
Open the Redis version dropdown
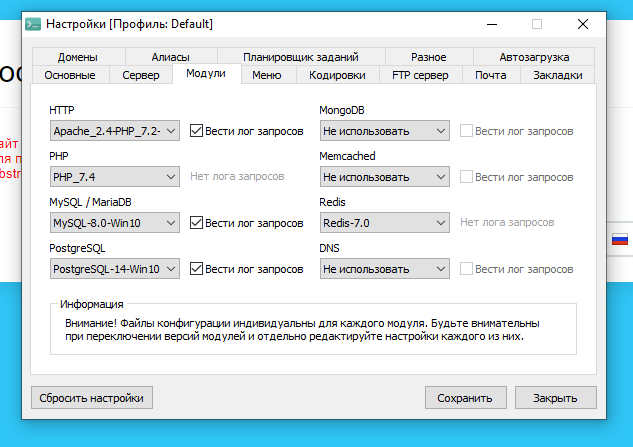(x=384, y=223)
